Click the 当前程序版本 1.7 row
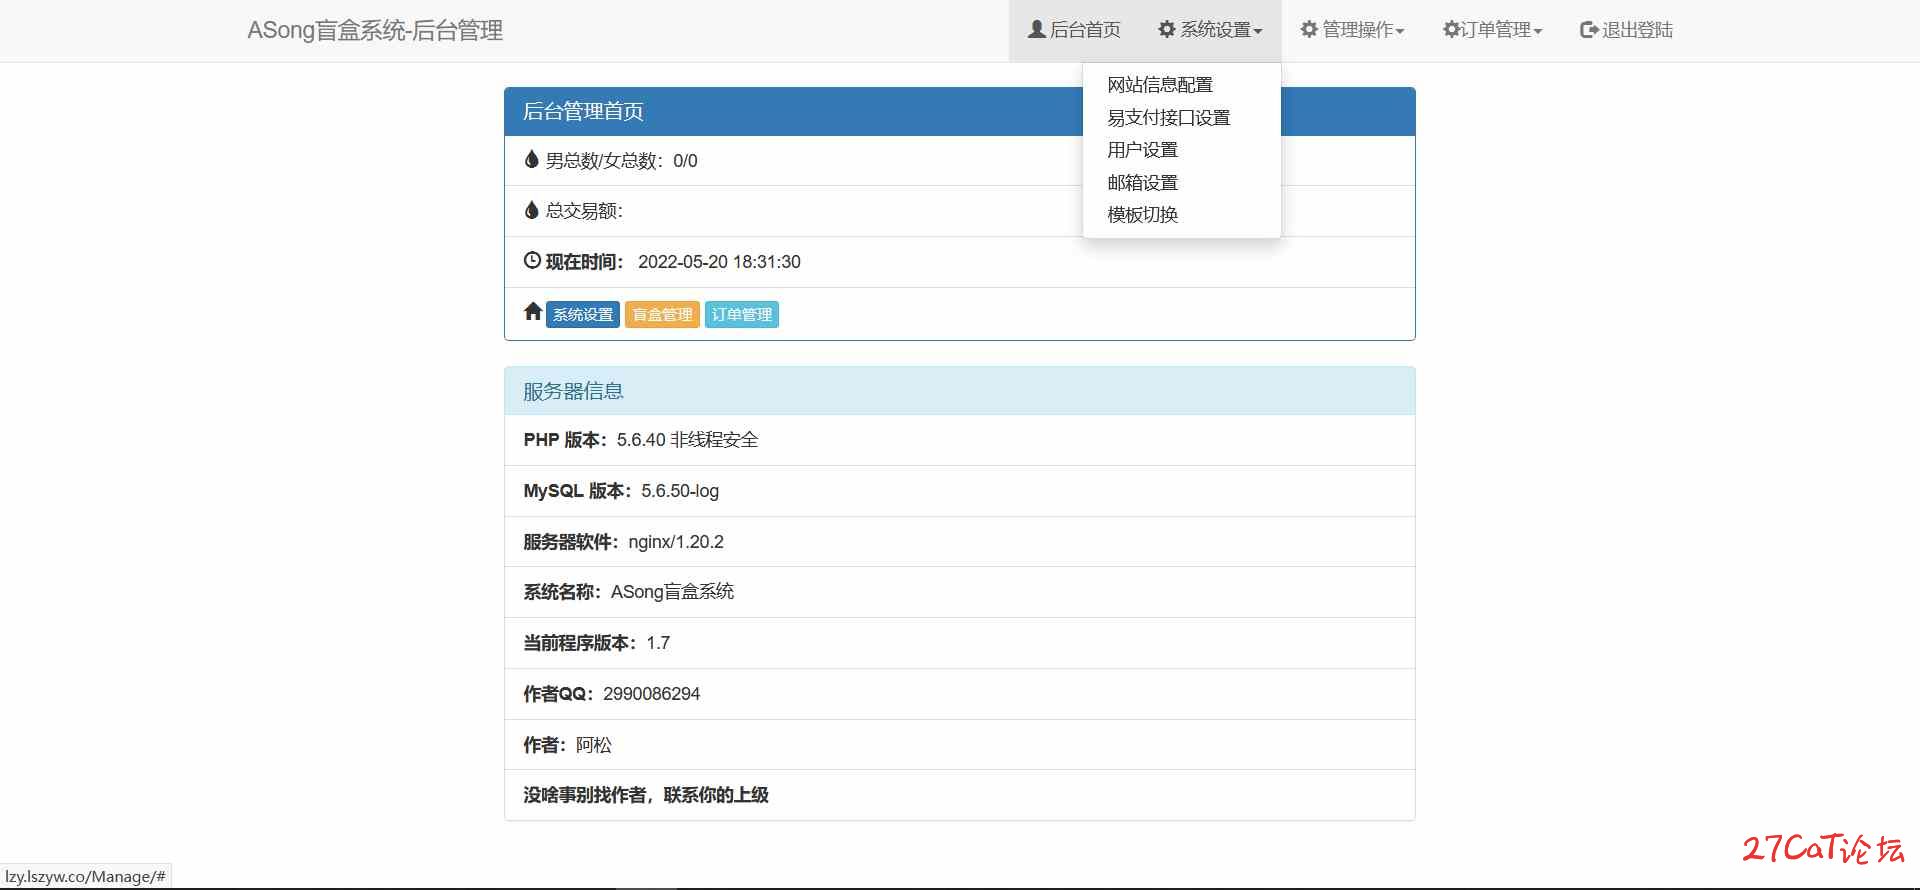Viewport: 1920px width, 890px height. pyautogui.click(x=960, y=643)
